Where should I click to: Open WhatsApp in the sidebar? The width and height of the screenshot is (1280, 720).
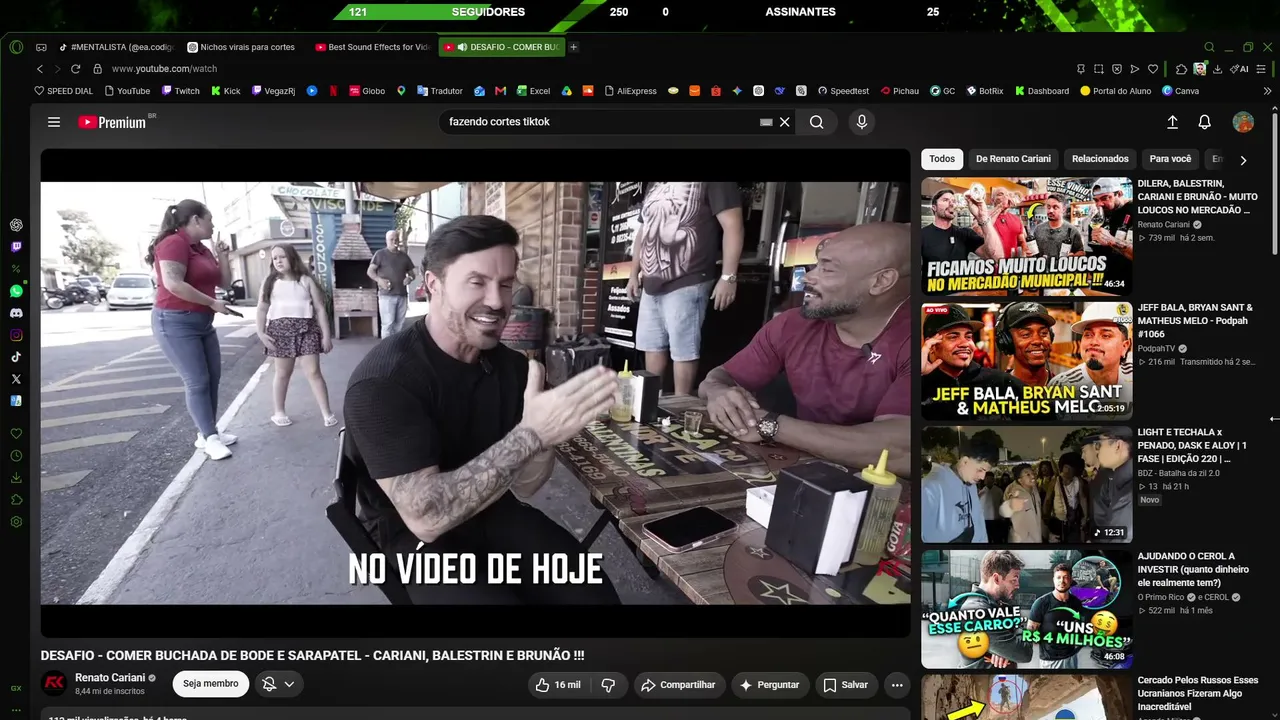tap(16, 291)
